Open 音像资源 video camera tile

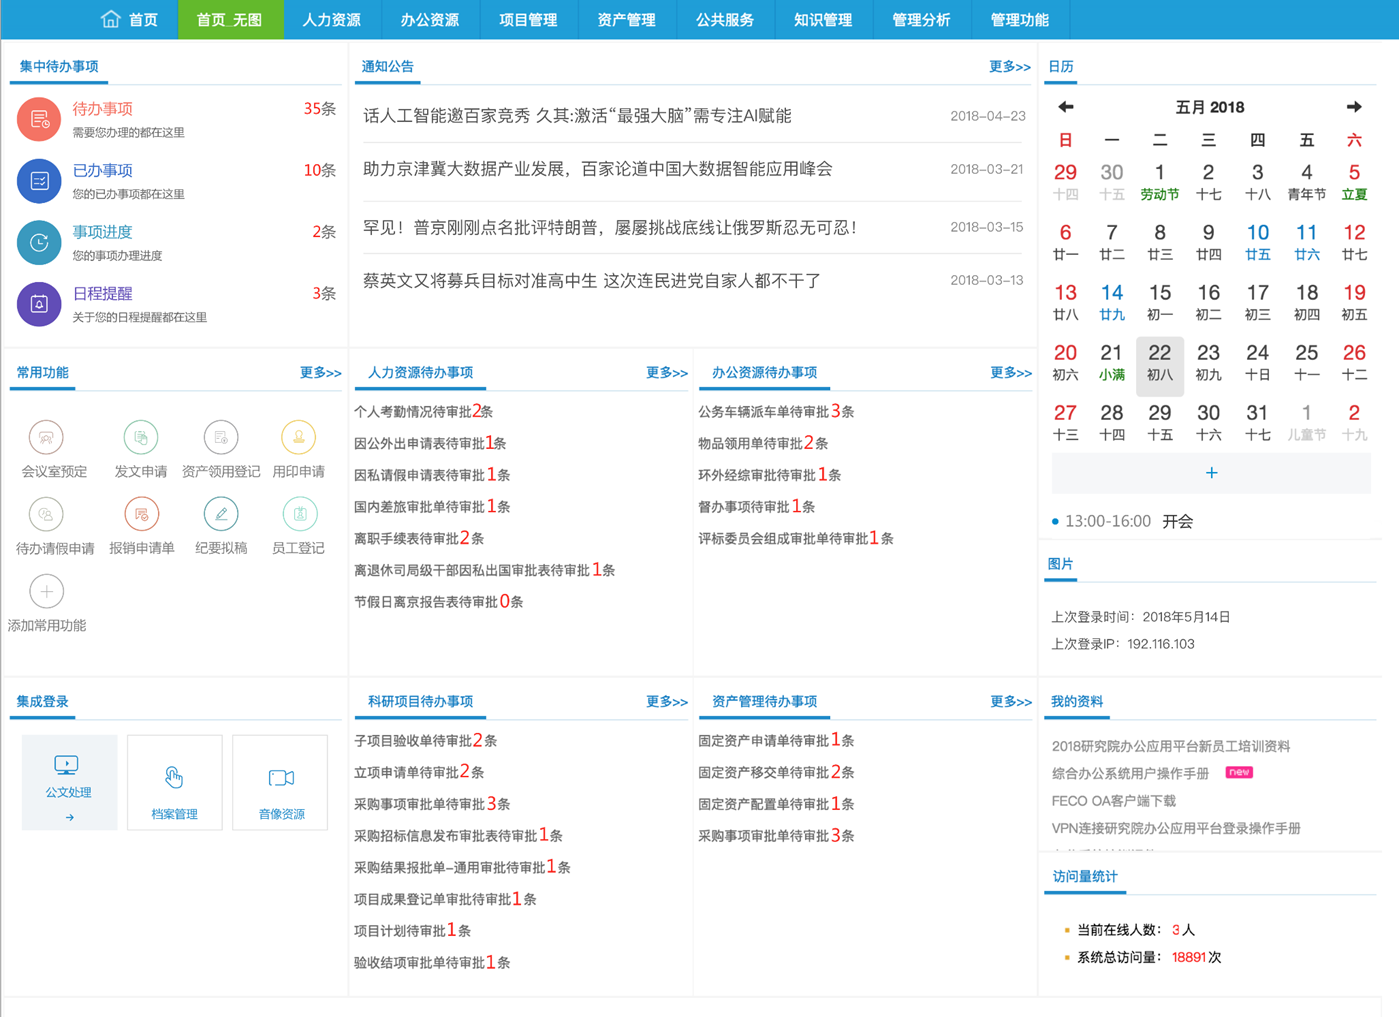tap(280, 782)
